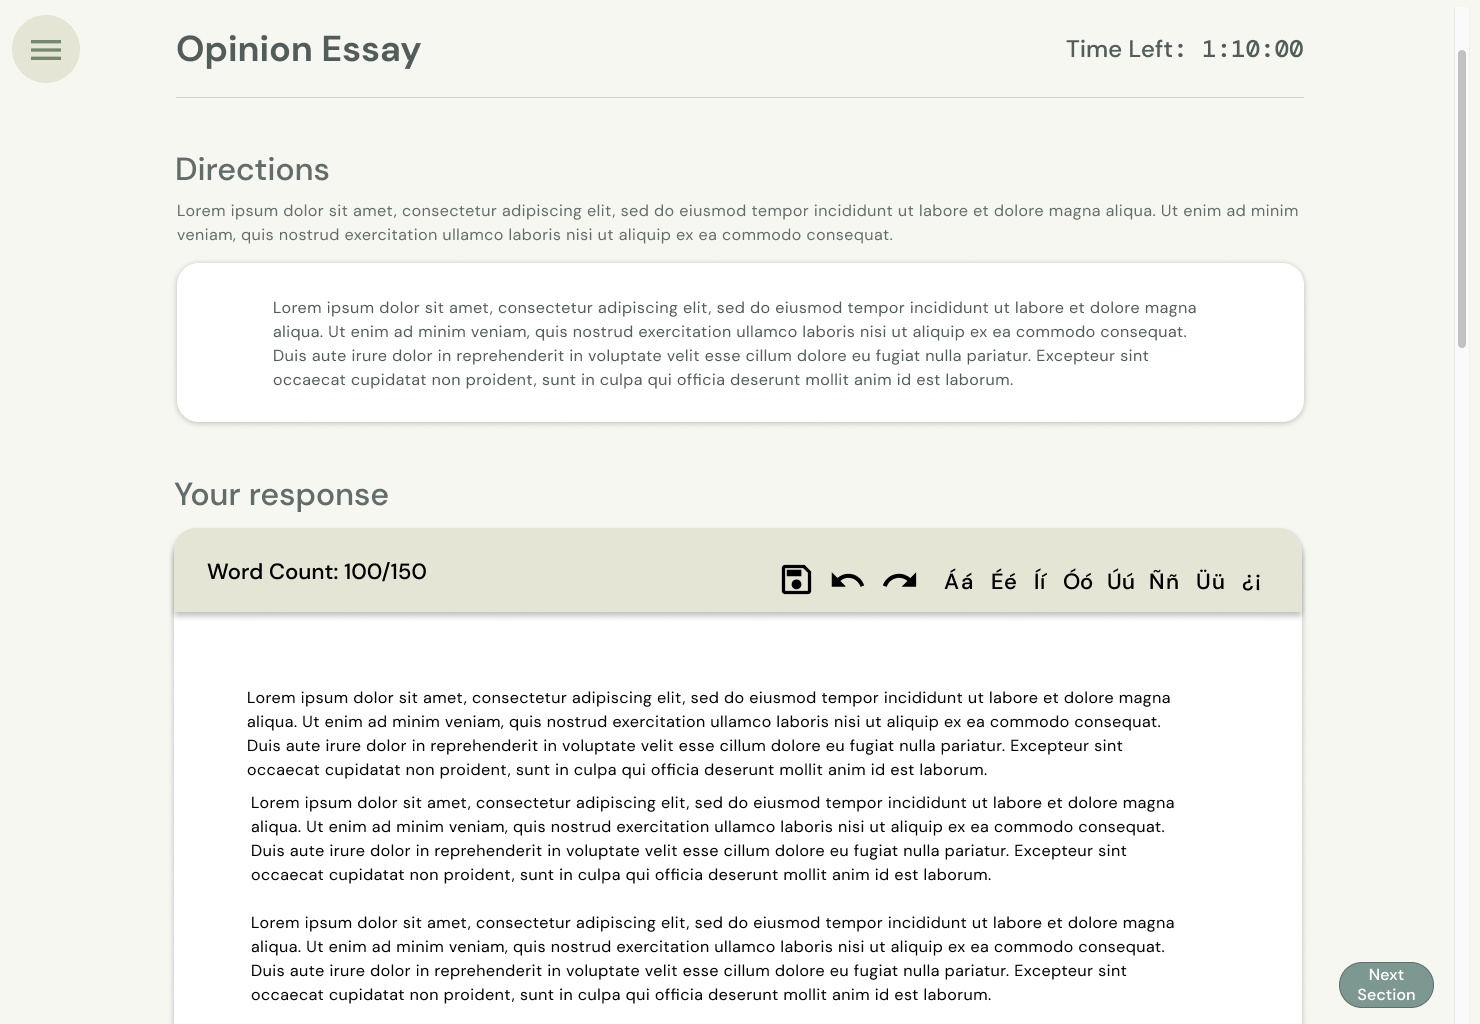Click the save icon in editor toolbar
The height and width of the screenshot is (1024, 1480).
pyautogui.click(x=796, y=580)
